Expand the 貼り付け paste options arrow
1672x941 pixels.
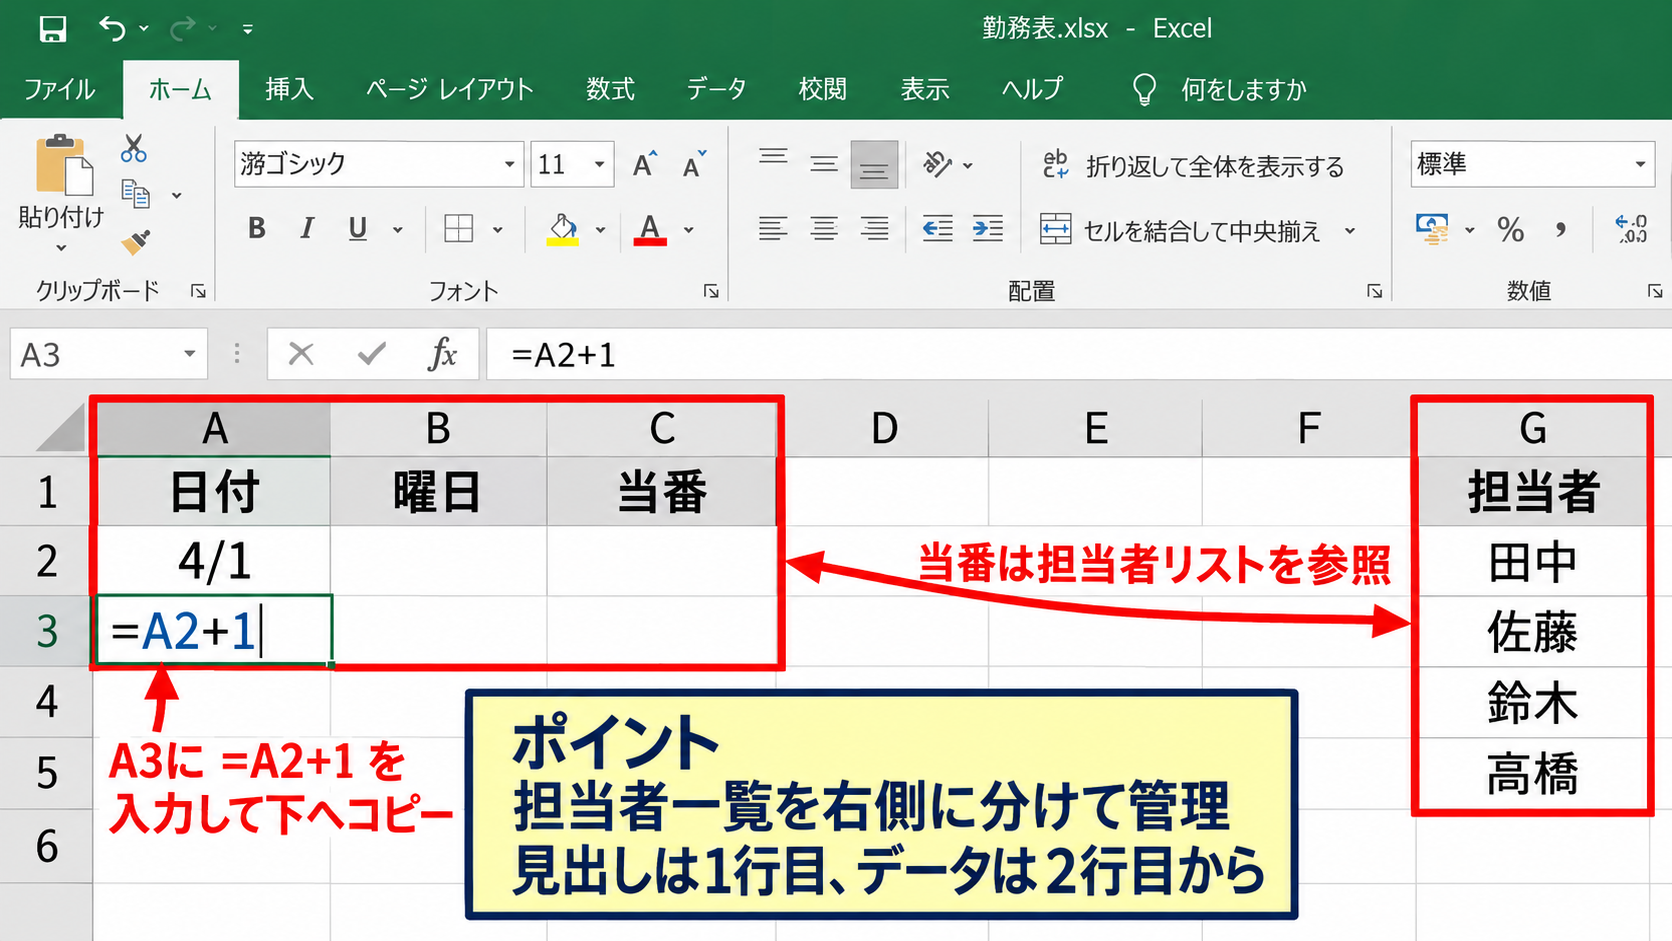point(61,247)
